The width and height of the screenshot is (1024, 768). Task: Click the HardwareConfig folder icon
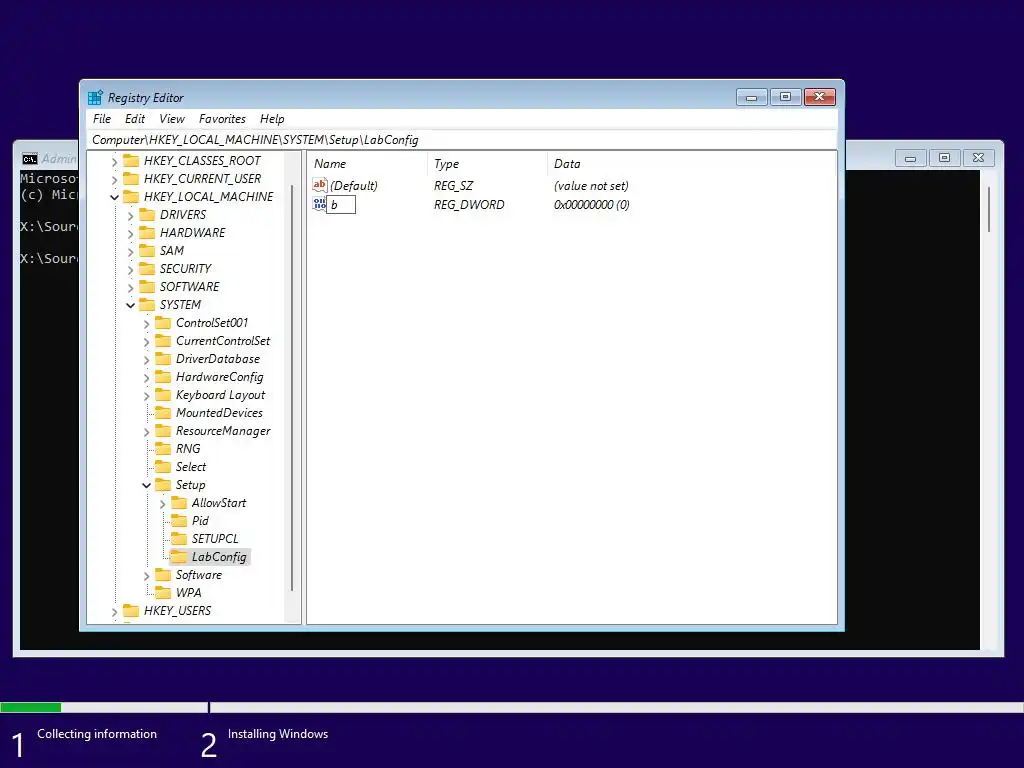point(163,377)
